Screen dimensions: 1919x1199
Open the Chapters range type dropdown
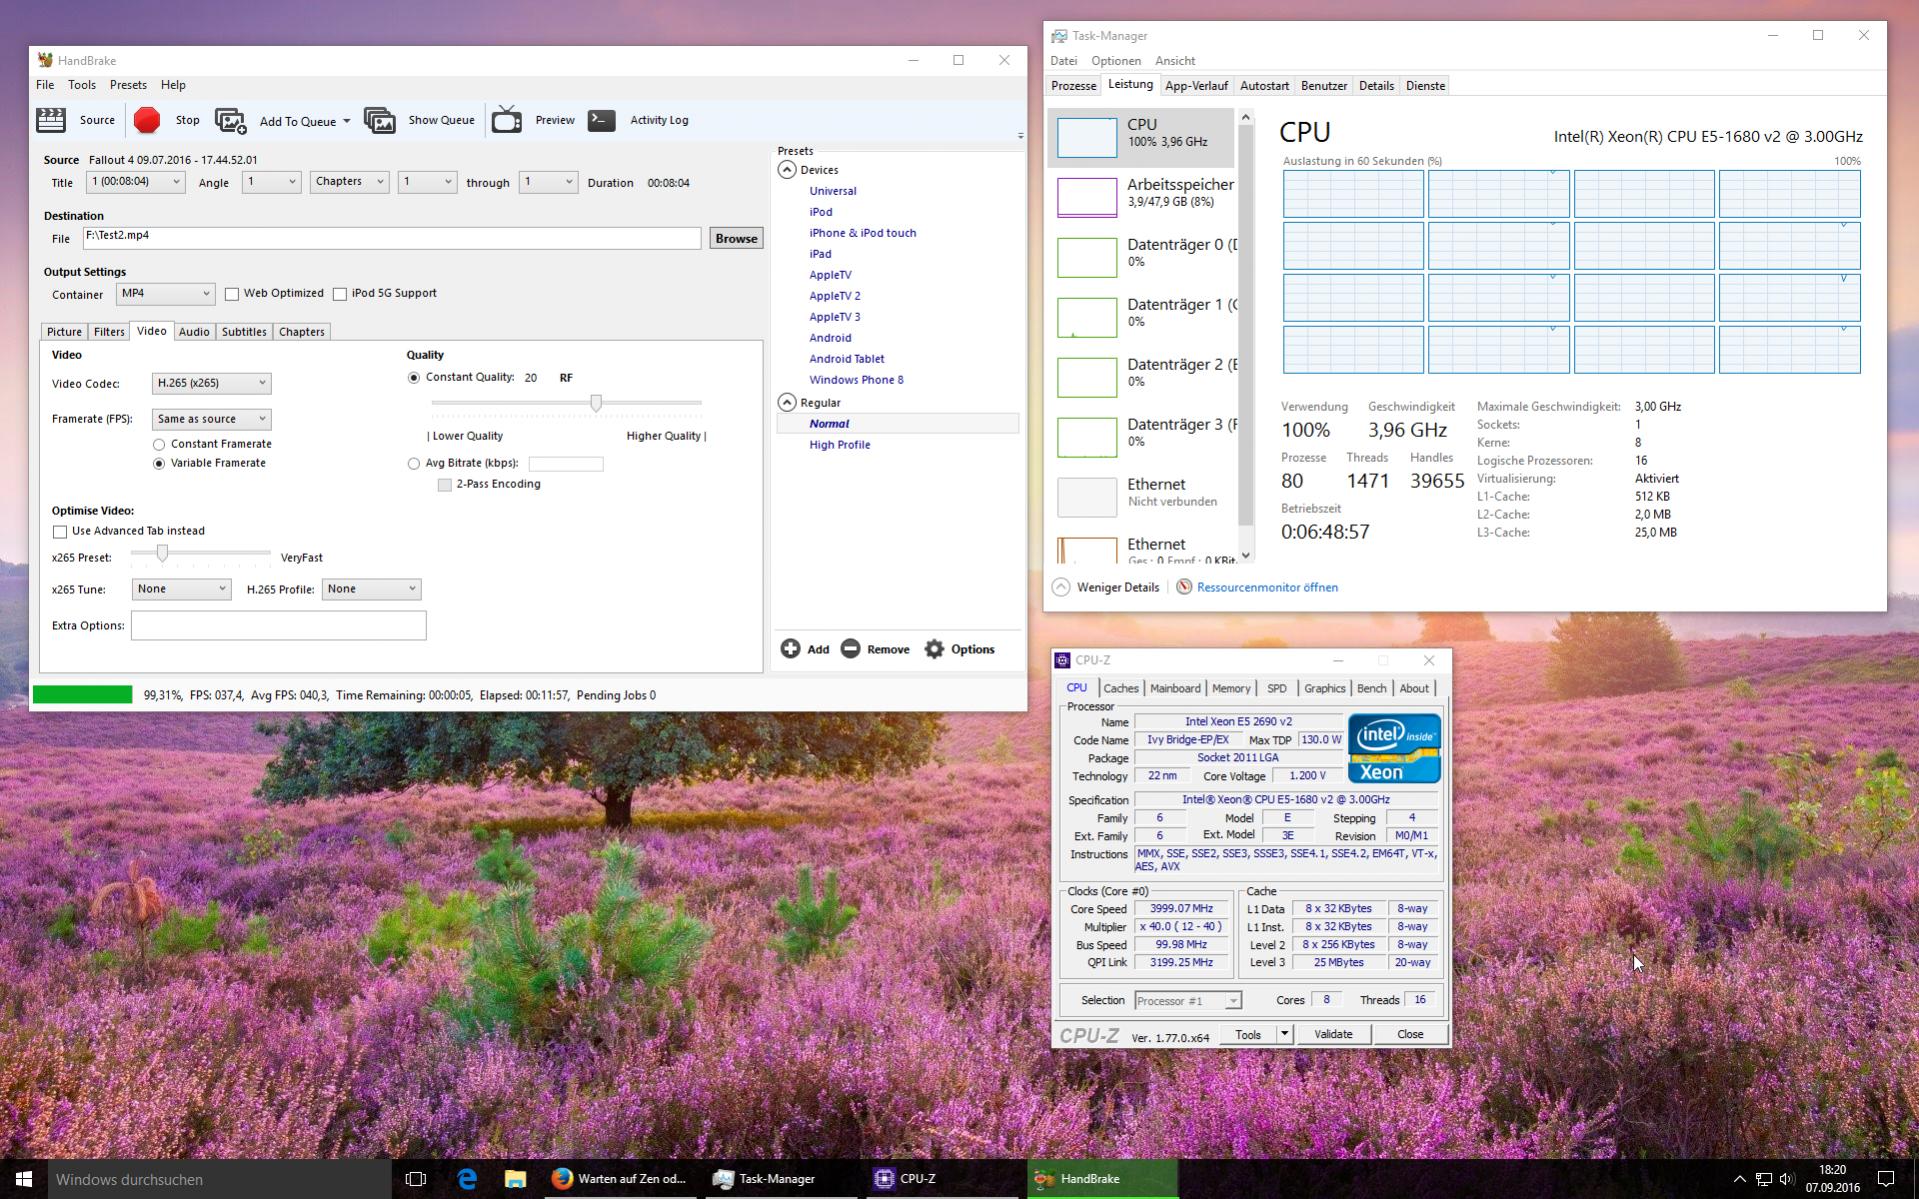click(x=349, y=182)
